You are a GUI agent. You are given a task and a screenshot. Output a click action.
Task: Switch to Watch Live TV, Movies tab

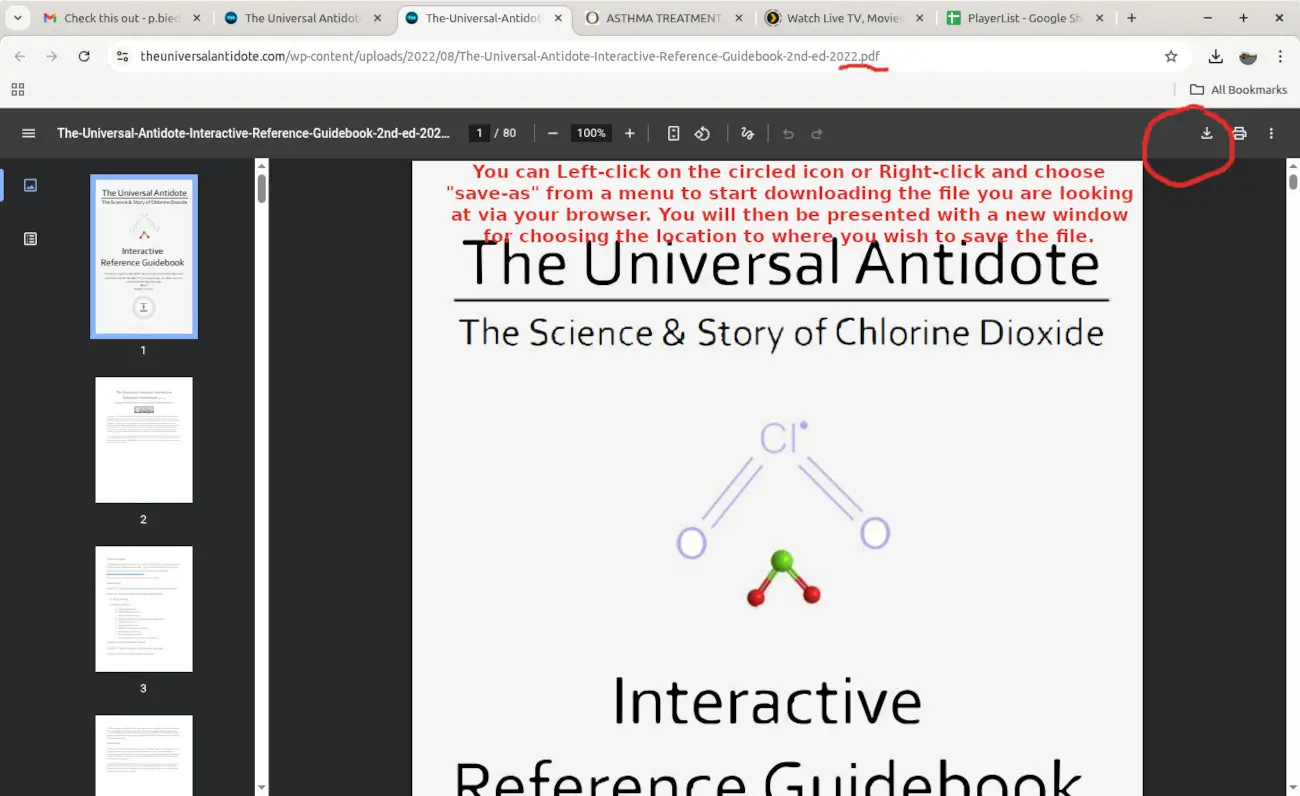[x=843, y=18]
